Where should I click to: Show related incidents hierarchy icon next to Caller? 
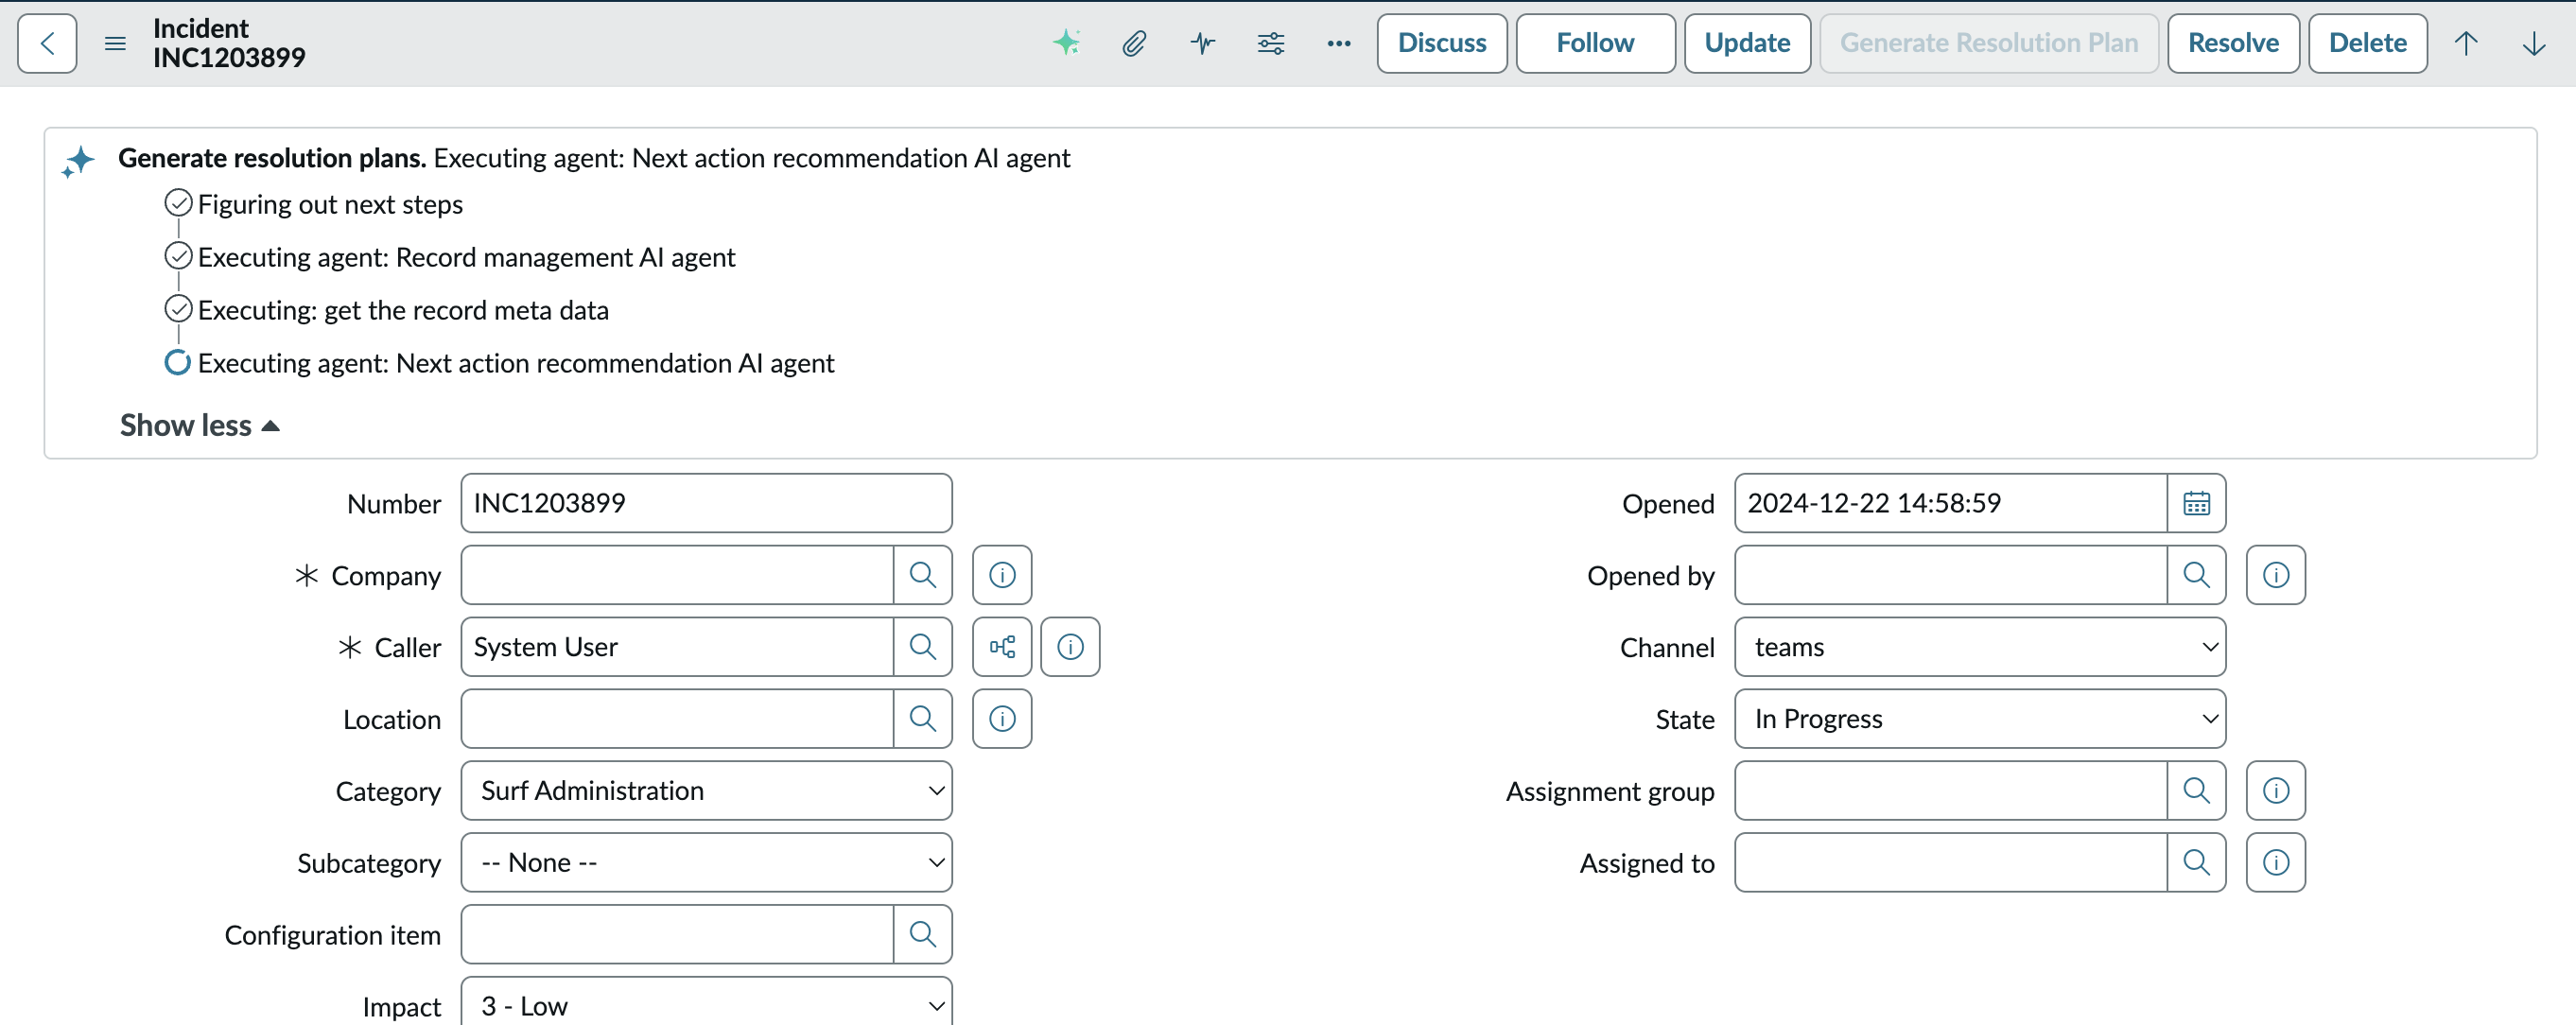point(1002,647)
